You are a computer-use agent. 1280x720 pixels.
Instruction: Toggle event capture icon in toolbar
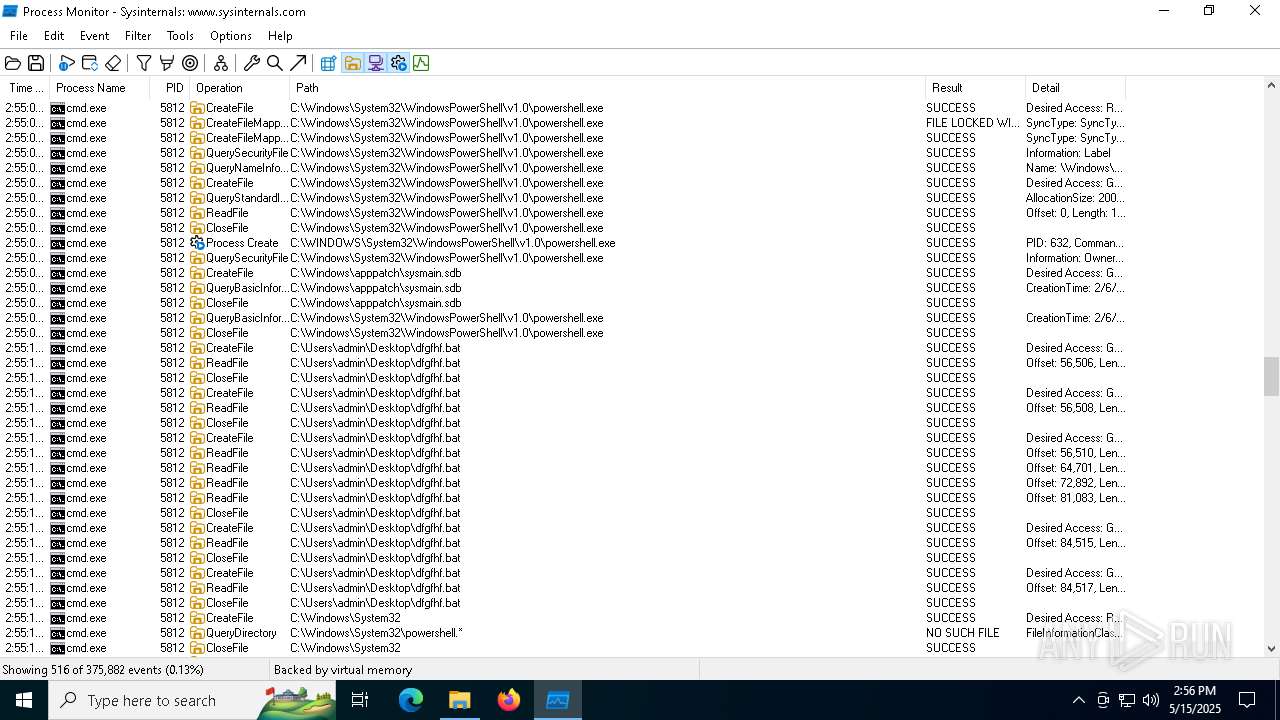click(67, 63)
